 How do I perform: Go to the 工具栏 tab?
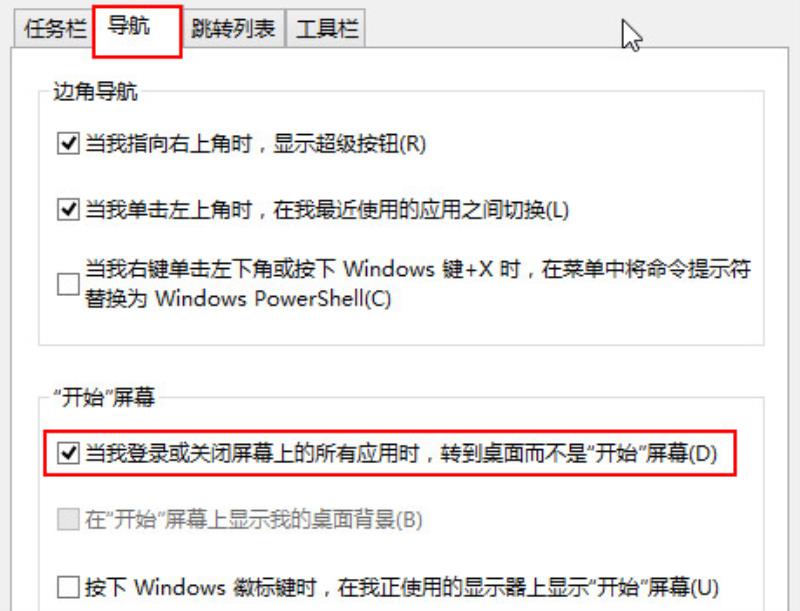[326, 29]
